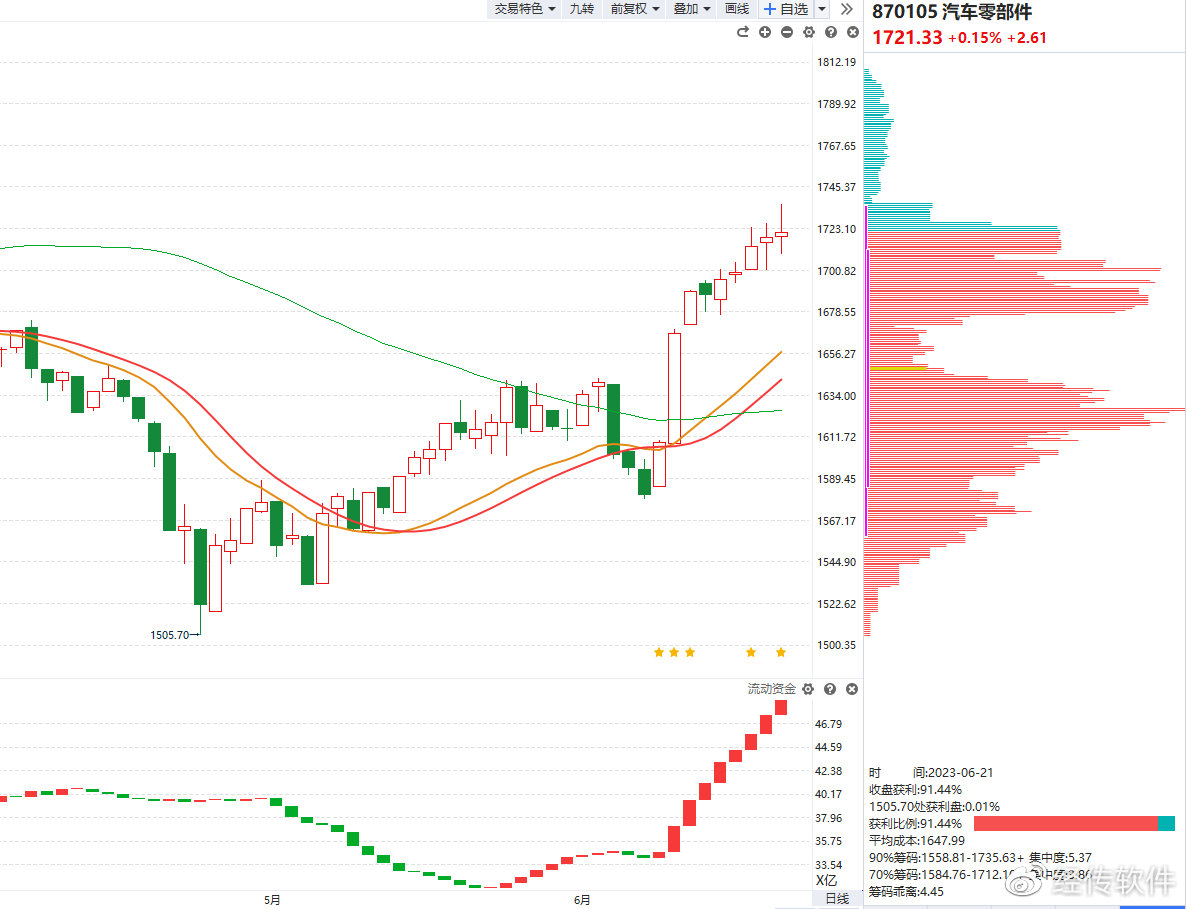The width and height of the screenshot is (1186, 909).
Task: Click the red portion of 获利比例 bar
Action: coord(1066,824)
